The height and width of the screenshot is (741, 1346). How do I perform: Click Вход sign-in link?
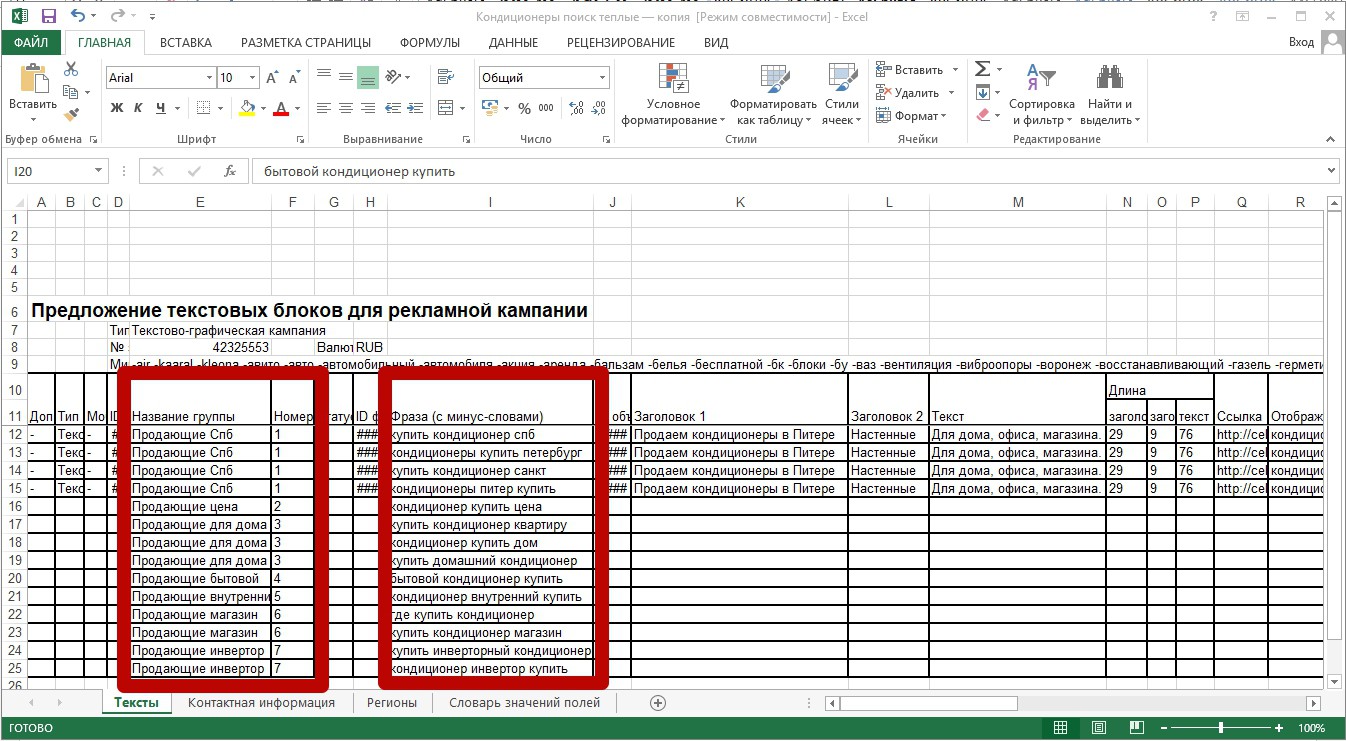(1301, 42)
